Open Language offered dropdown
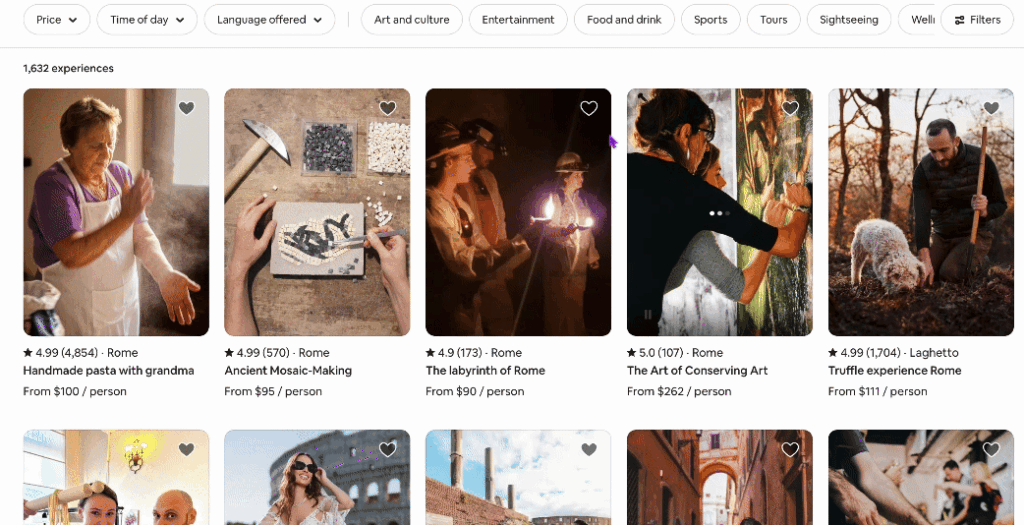This screenshot has width=1024, height=525. tap(270, 20)
